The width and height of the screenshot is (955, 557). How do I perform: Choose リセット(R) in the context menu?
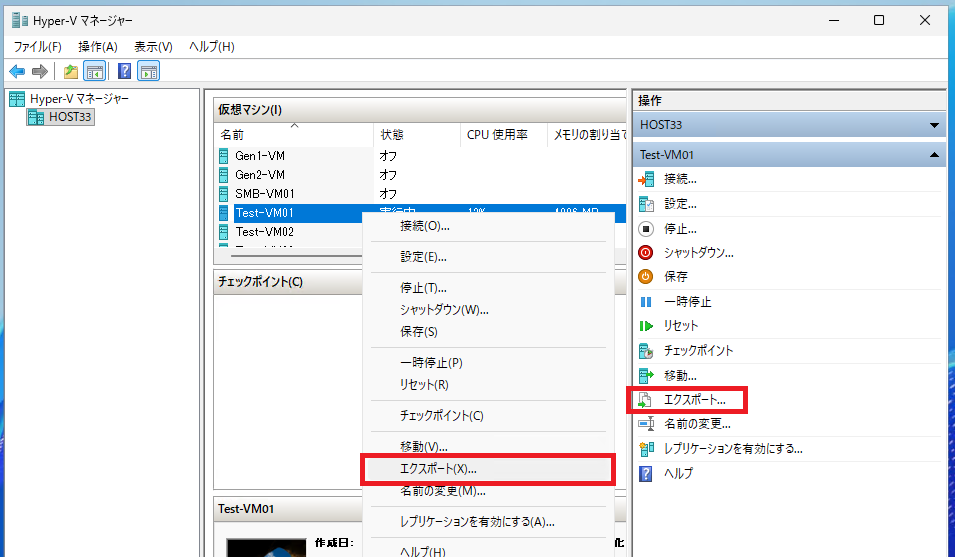coord(488,385)
